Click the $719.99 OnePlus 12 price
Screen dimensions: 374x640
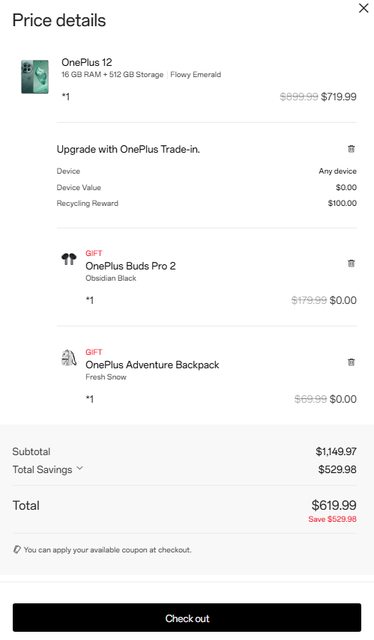coord(338,97)
